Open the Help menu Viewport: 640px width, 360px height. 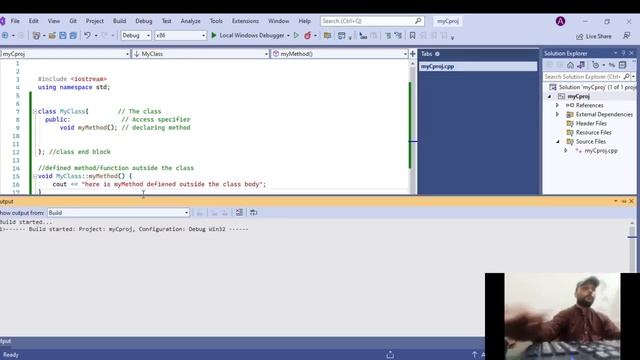[x=304, y=21]
